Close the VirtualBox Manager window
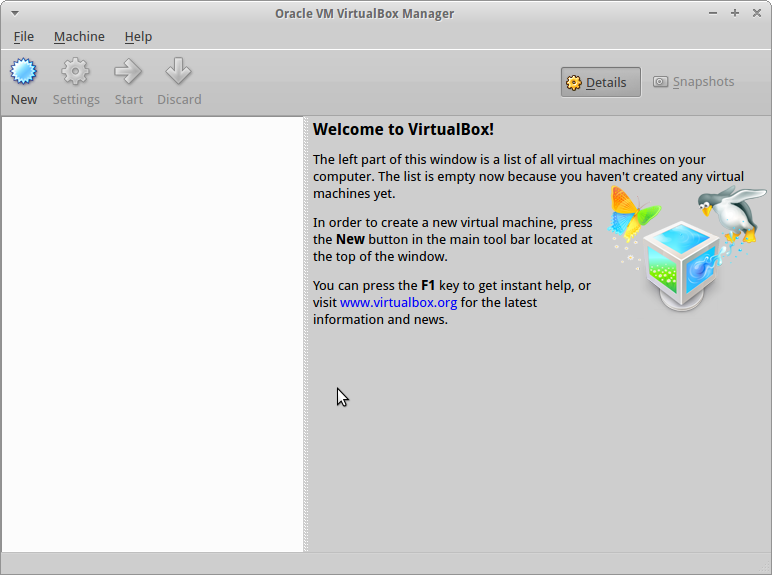The image size is (772, 575). (x=757, y=13)
